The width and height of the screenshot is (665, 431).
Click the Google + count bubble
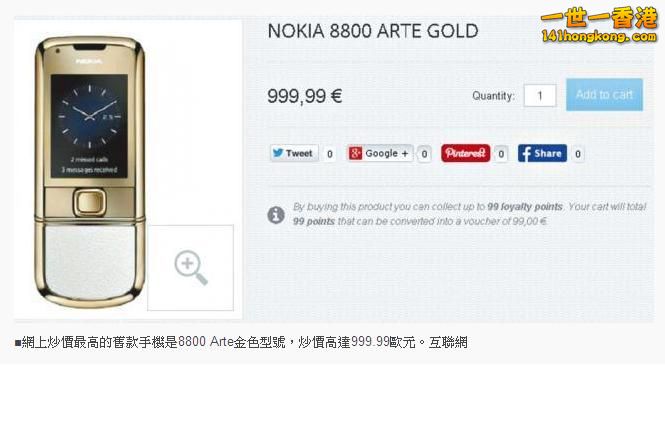click(424, 154)
